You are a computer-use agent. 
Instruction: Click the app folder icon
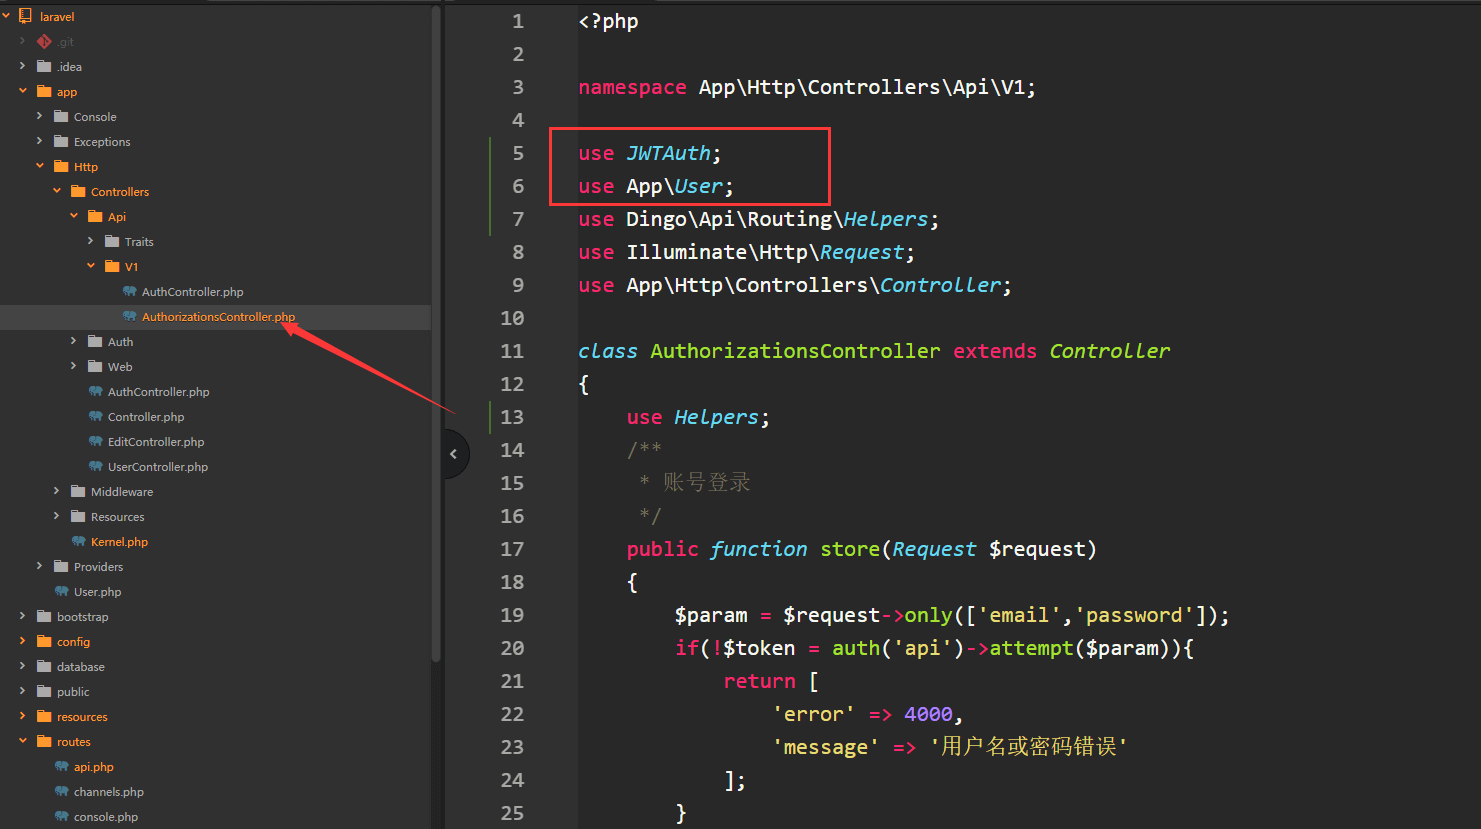pyautogui.click(x=44, y=91)
